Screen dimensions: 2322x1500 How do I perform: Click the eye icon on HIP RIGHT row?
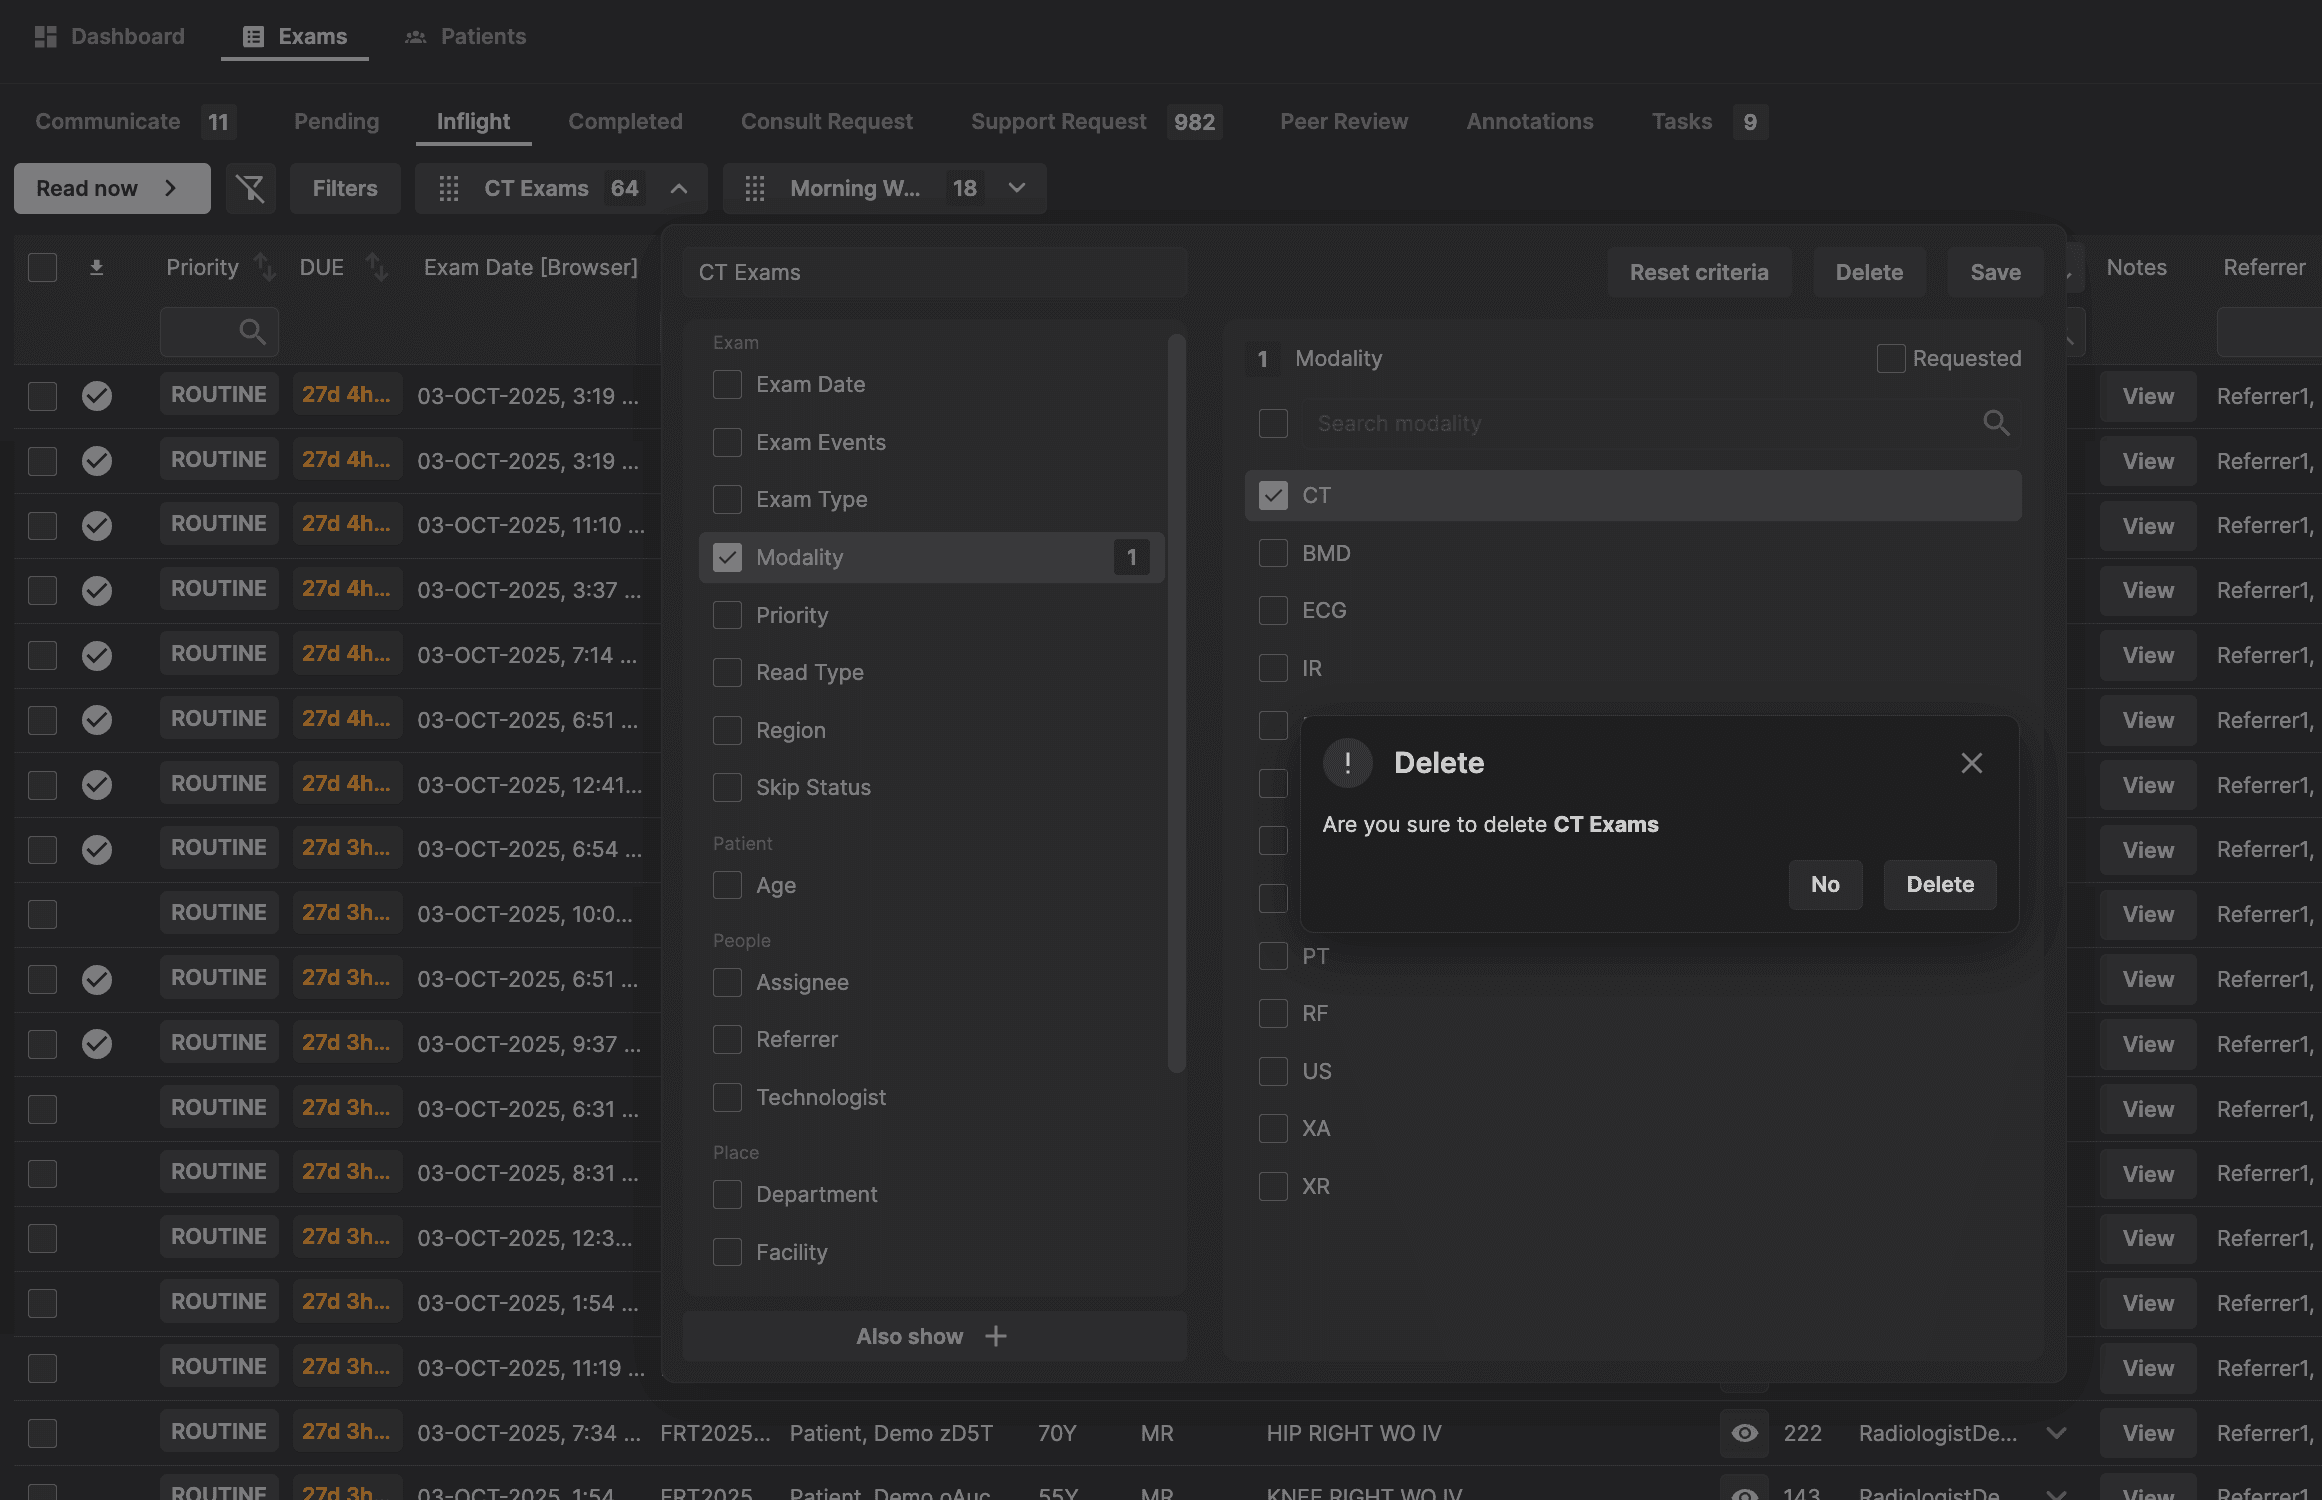[1744, 1433]
